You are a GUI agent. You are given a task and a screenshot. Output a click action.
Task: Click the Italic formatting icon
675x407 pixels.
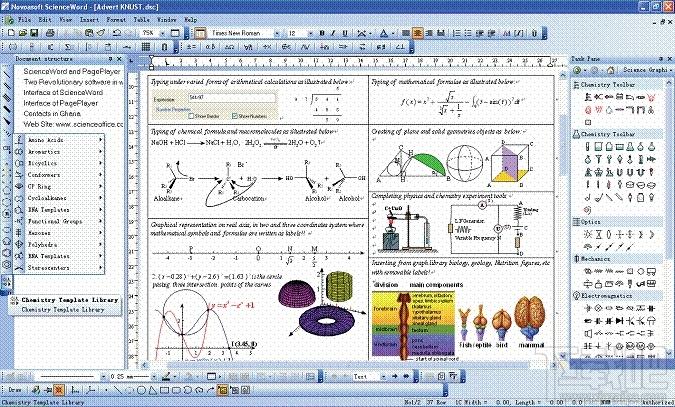[333, 33]
